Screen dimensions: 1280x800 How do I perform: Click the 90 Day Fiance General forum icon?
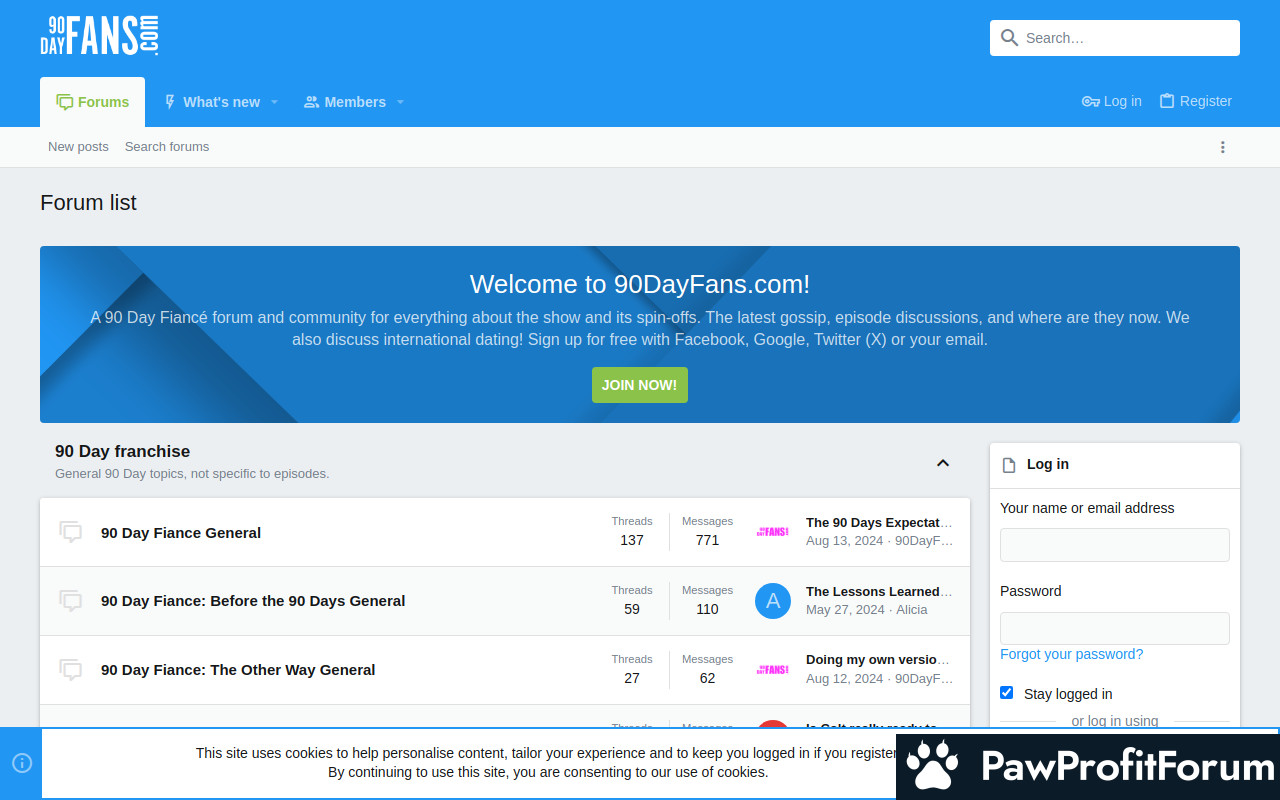[71, 532]
